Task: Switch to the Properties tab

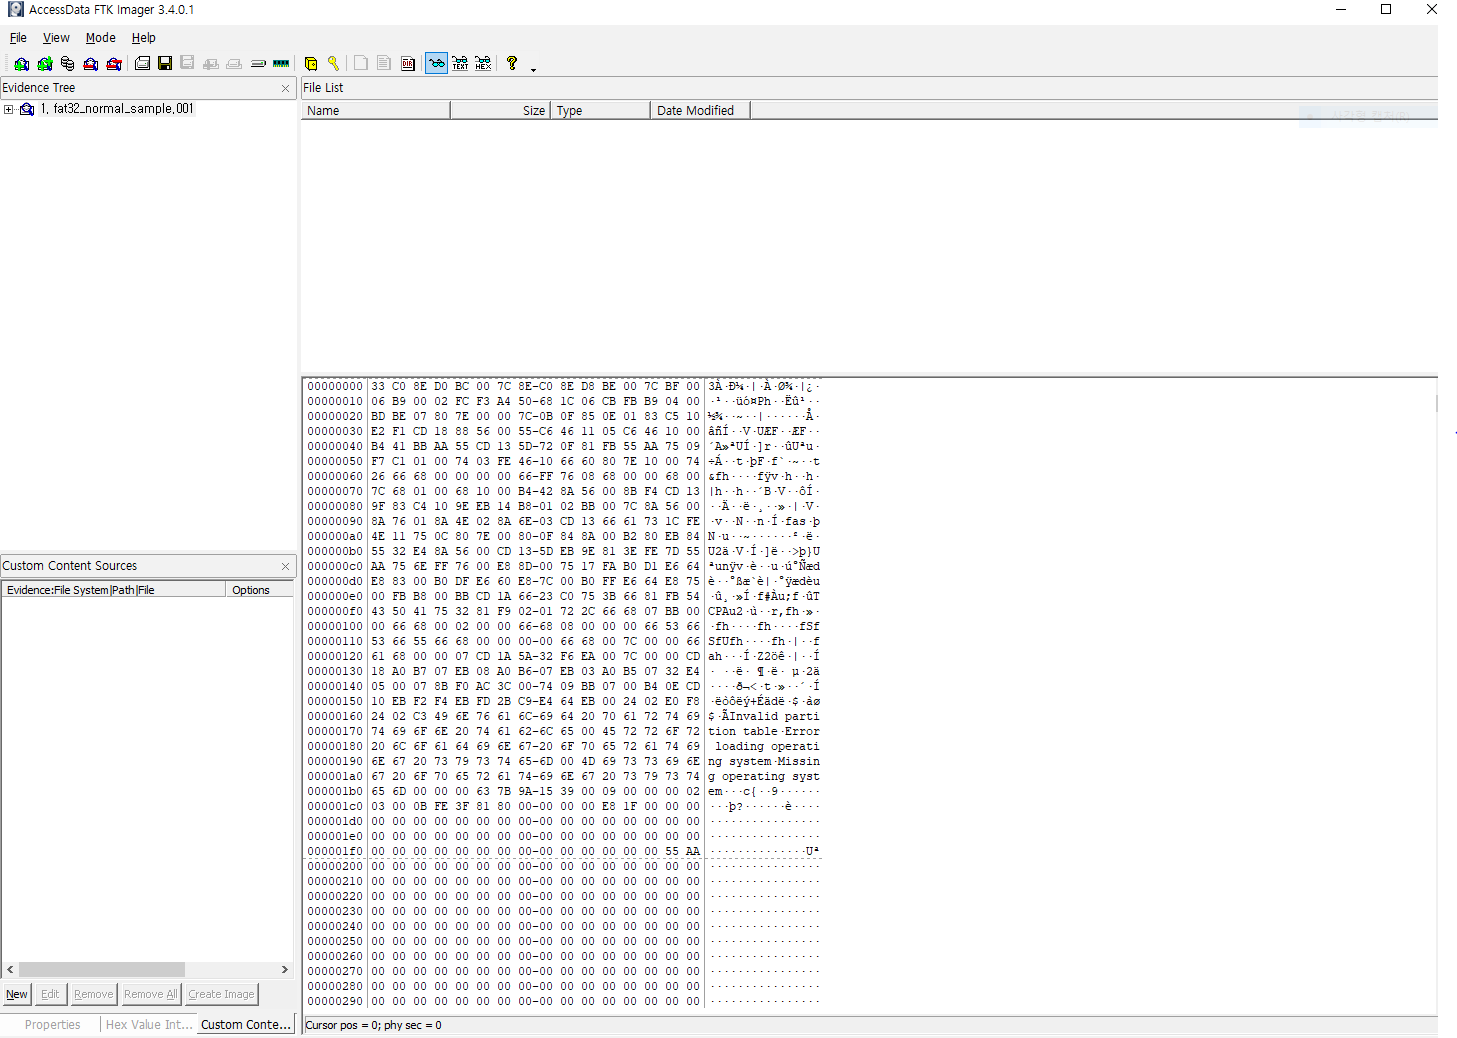Action: [x=52, y=1025]
